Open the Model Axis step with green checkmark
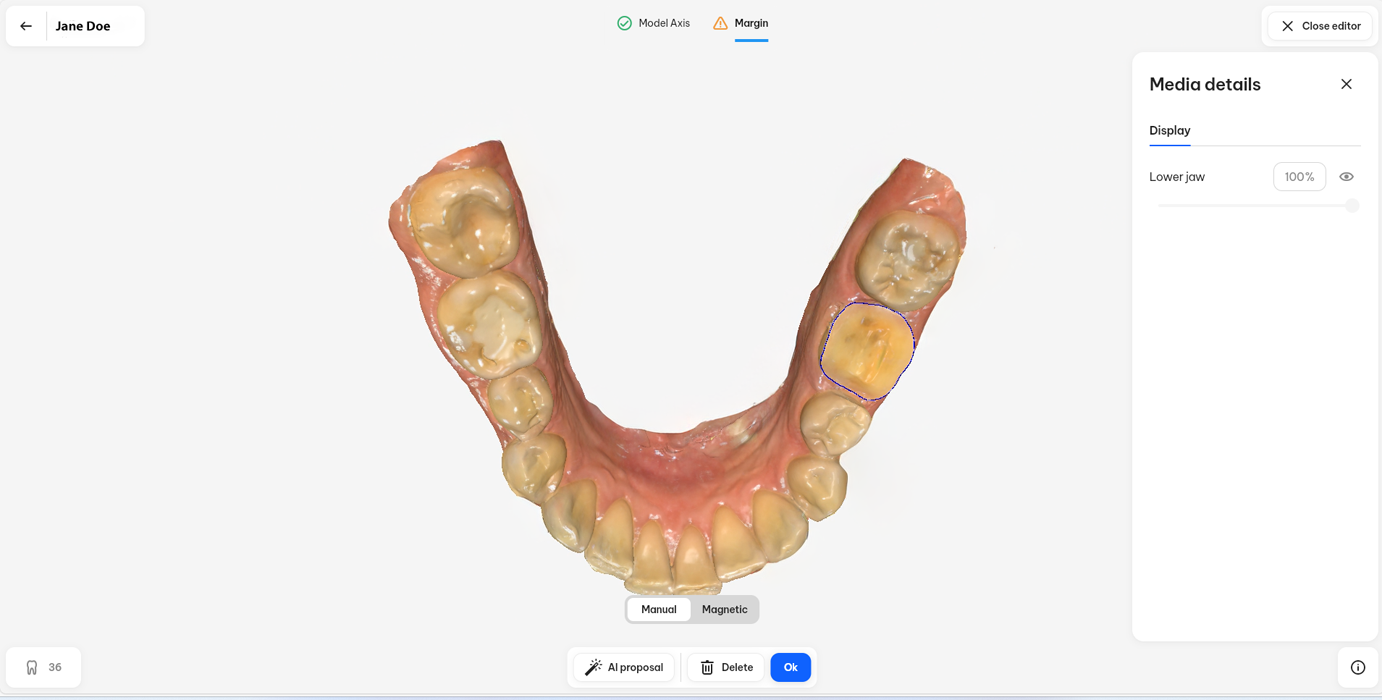Screen dimensions: 1382x700 (x=653, y=23)
